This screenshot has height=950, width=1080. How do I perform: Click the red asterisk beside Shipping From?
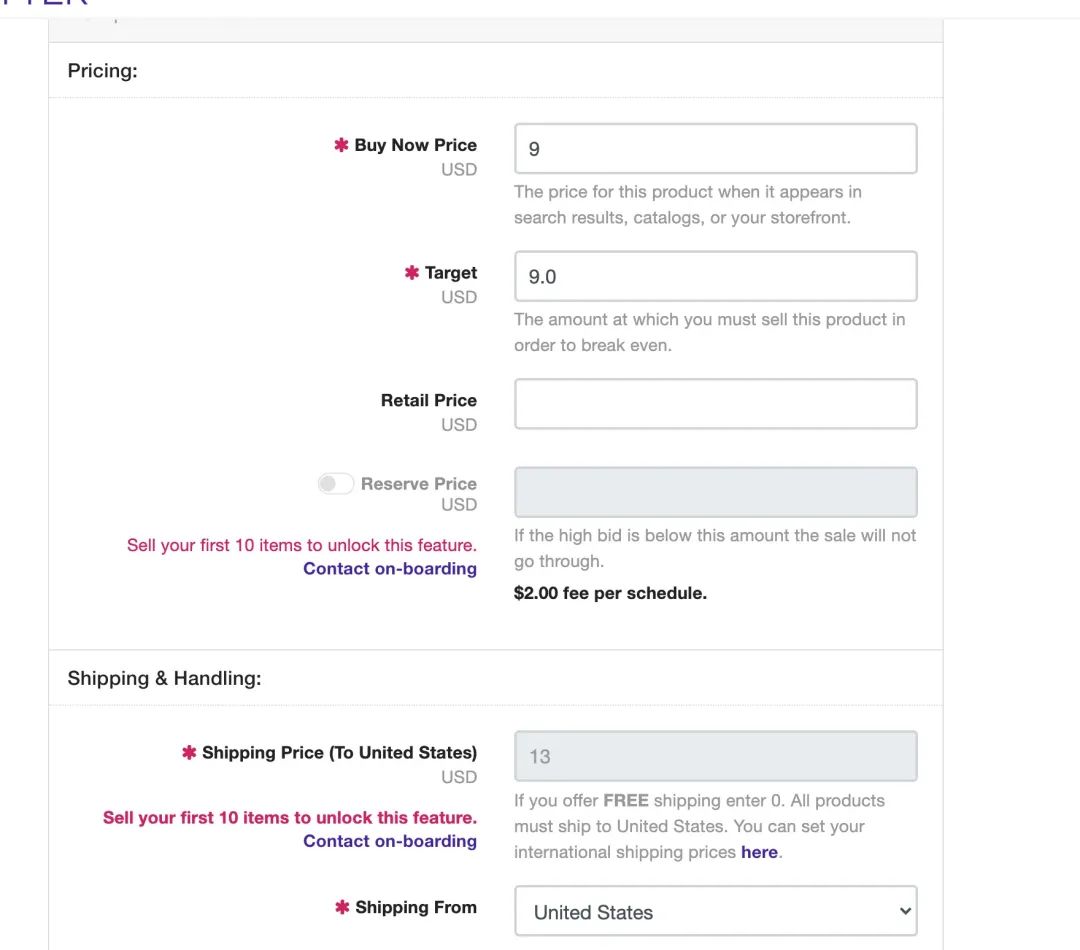tap(342, 908)
